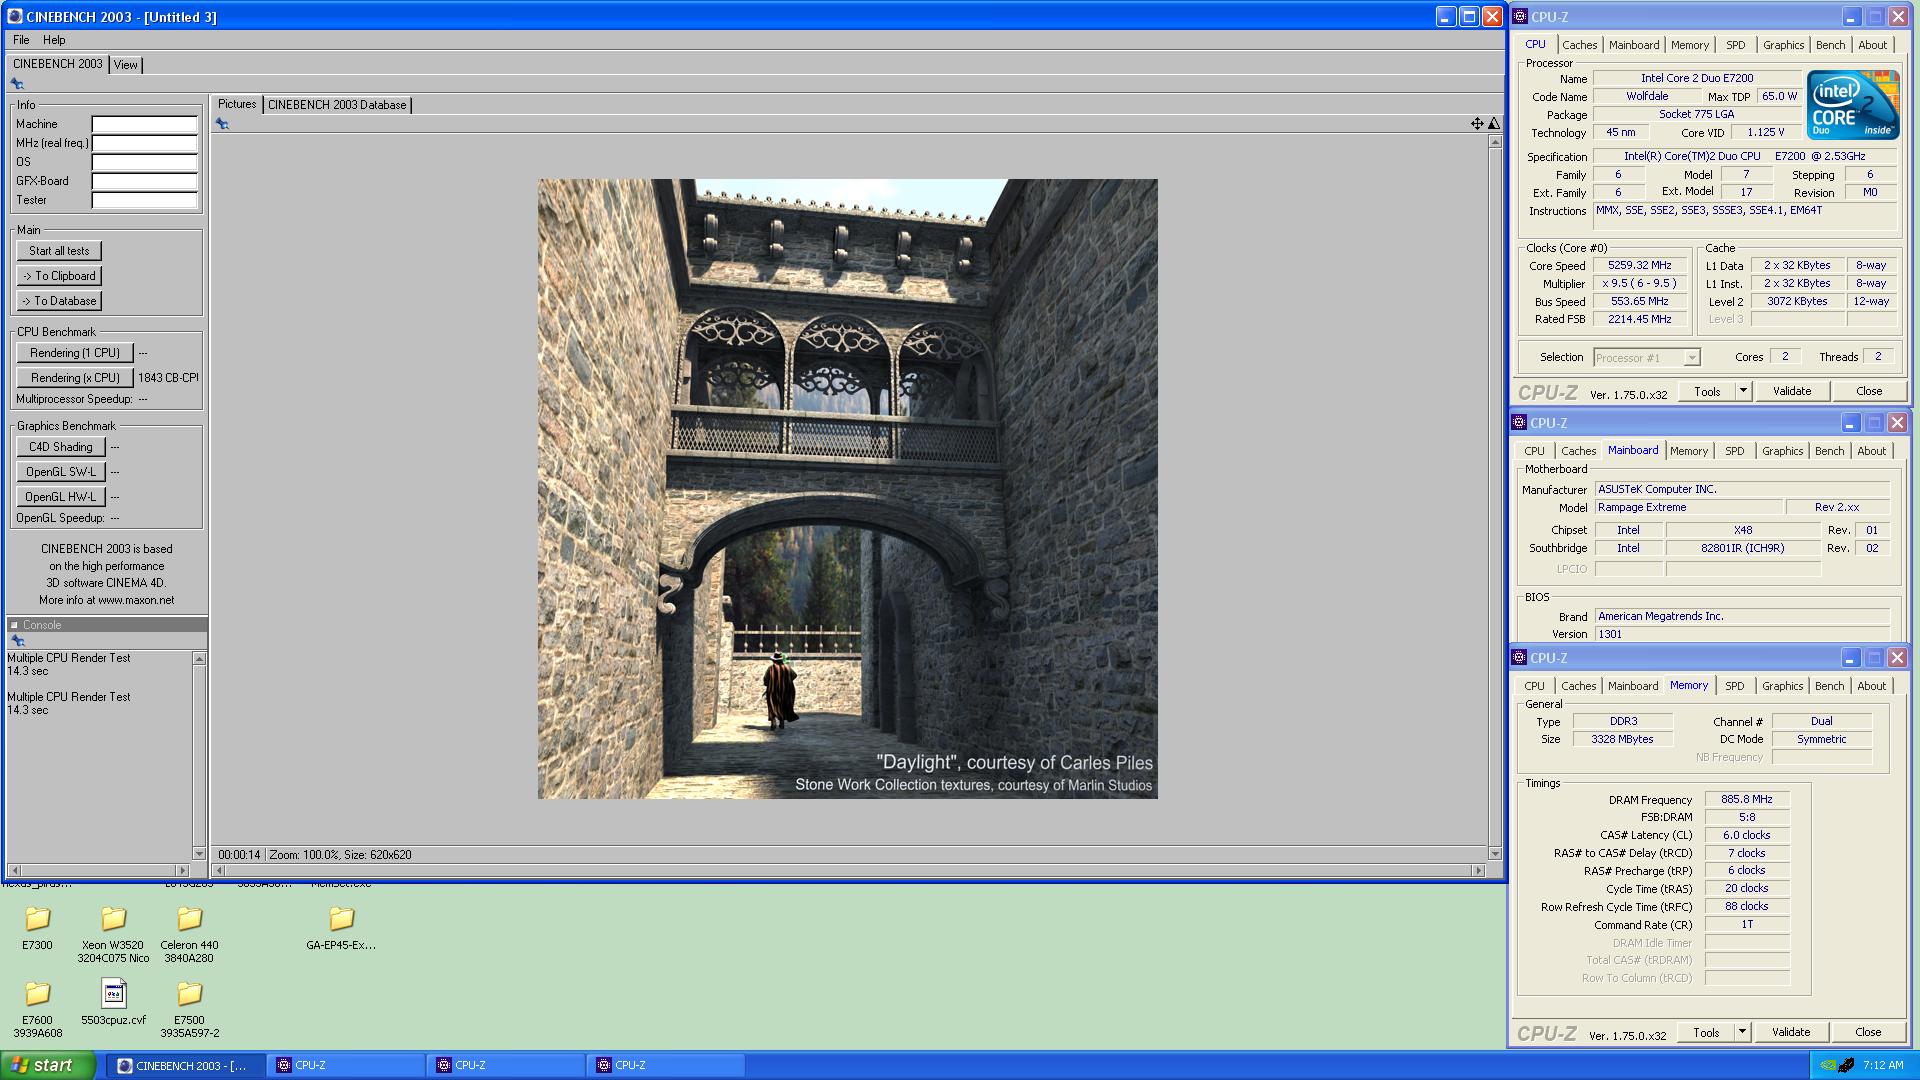Open the Start menu

pyautogui.click(x=48, y=1065)
